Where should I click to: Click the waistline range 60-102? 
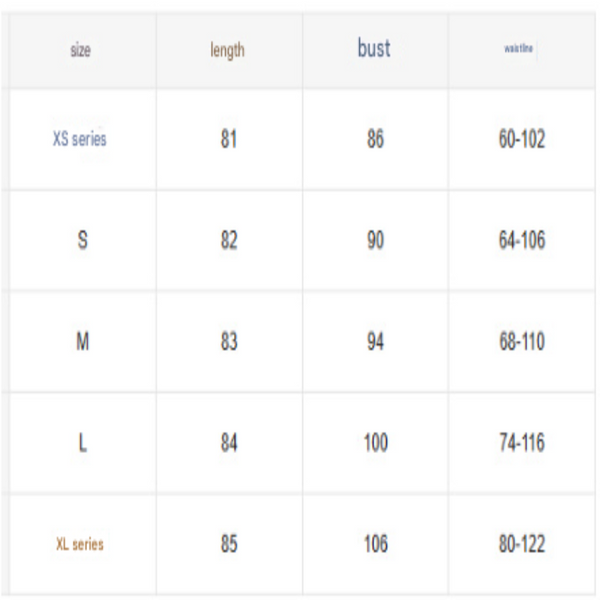[x=521, y=140]
